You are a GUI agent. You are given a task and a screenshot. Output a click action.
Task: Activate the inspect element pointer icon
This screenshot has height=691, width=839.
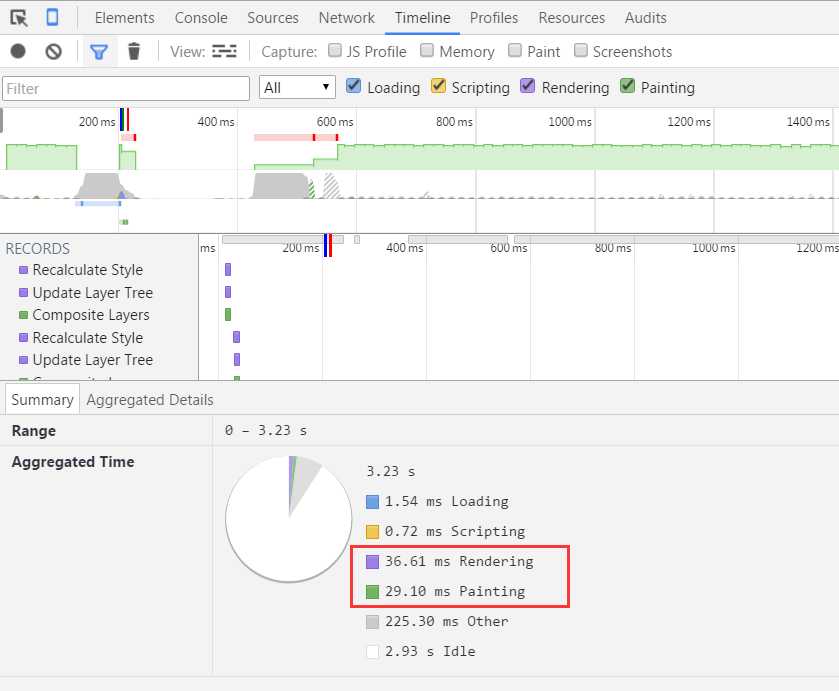(x=19, y=18)
